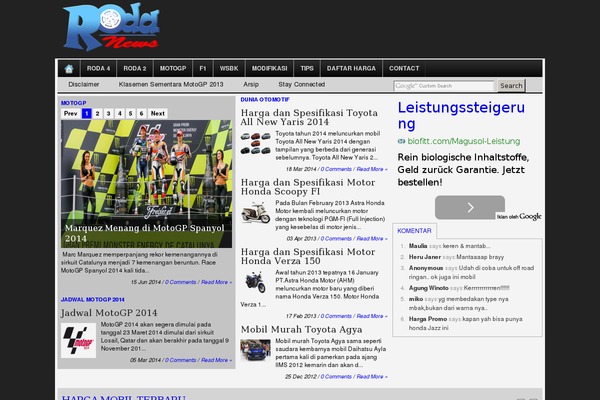Open DAFTAR HARGA menu item
600x400 pixels.
pyautogui.click(x=351, y=69)
